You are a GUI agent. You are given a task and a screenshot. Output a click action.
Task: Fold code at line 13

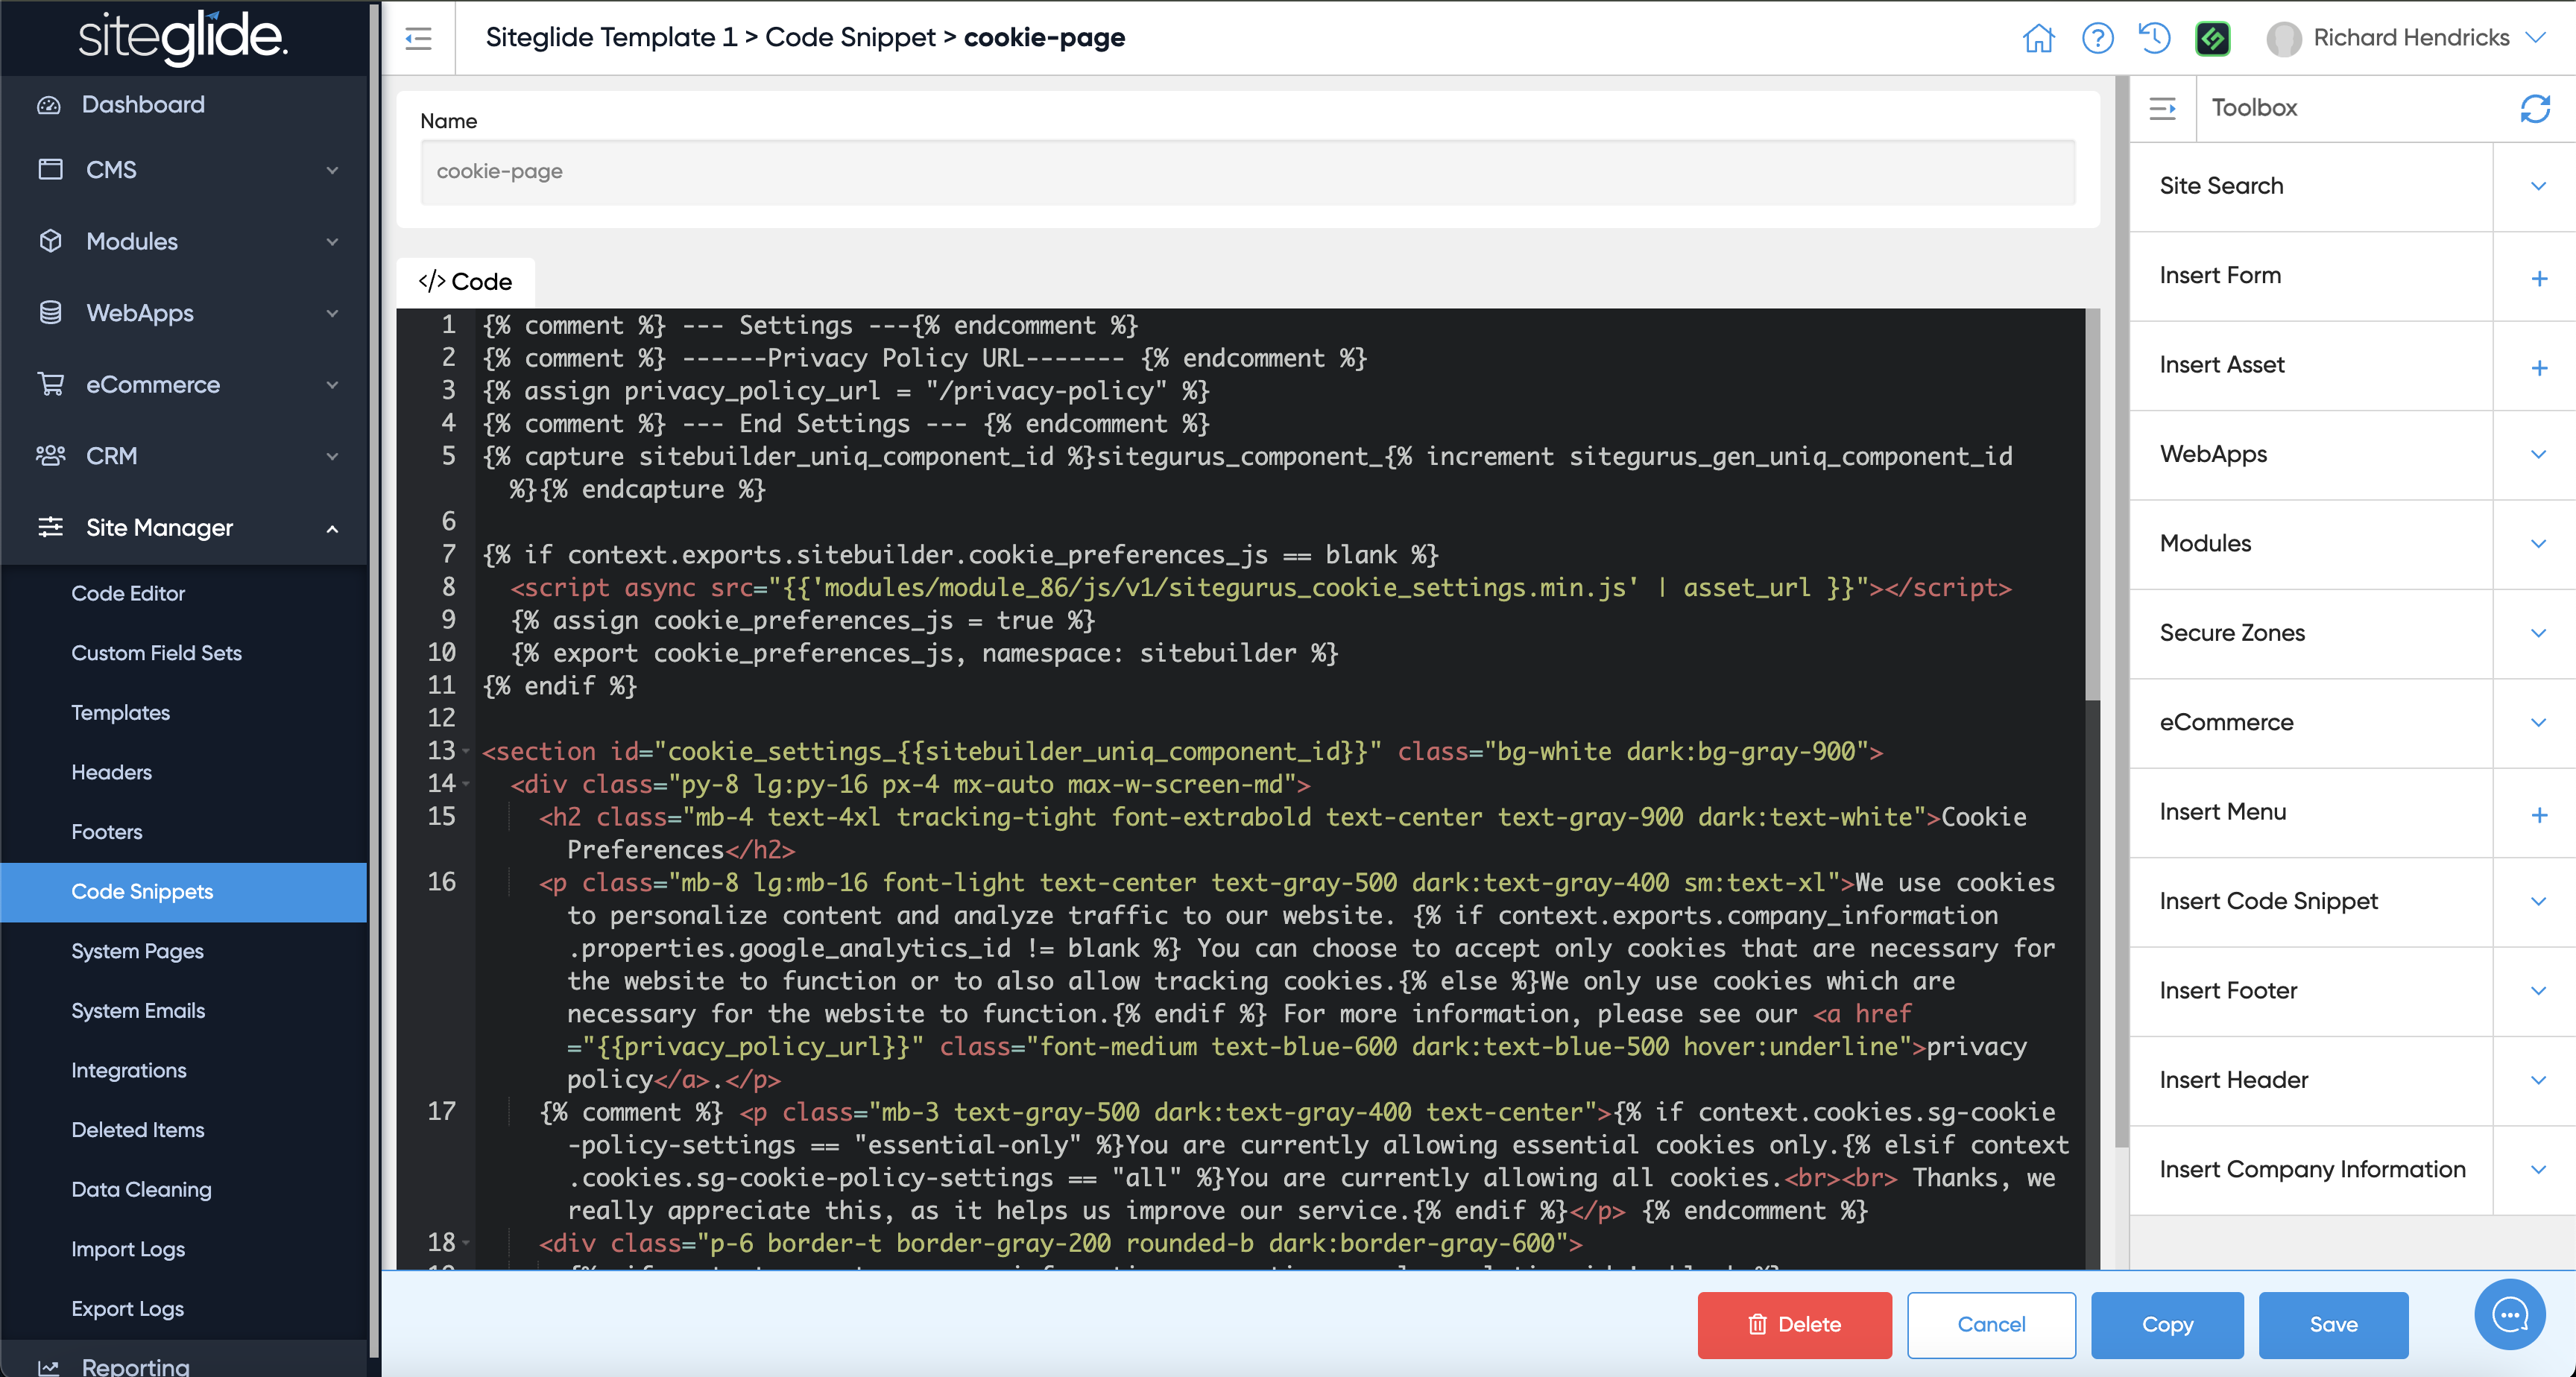click(466, 751)
